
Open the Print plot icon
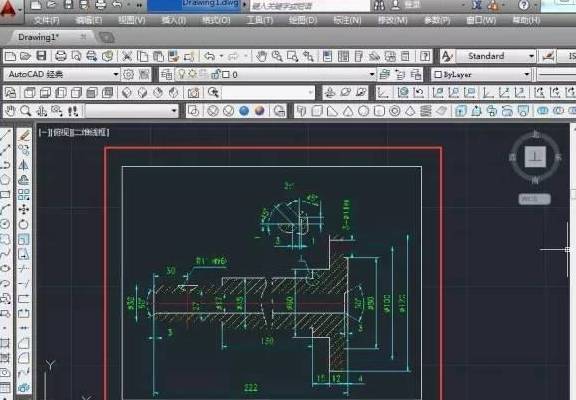[61, 56]
